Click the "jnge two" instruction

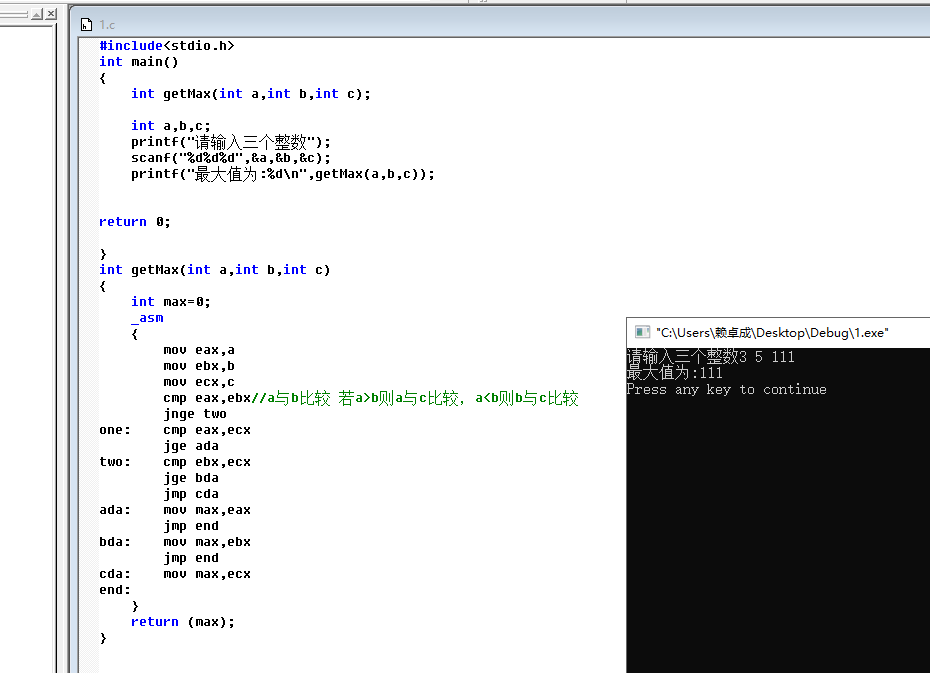pyautogui.click(x=195, y=414)
